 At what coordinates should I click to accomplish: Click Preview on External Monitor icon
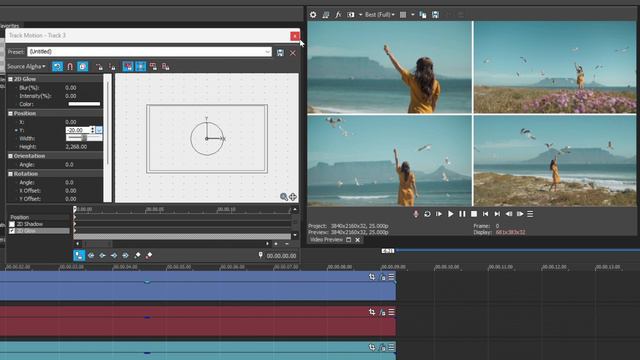click(x=325, y=15)
